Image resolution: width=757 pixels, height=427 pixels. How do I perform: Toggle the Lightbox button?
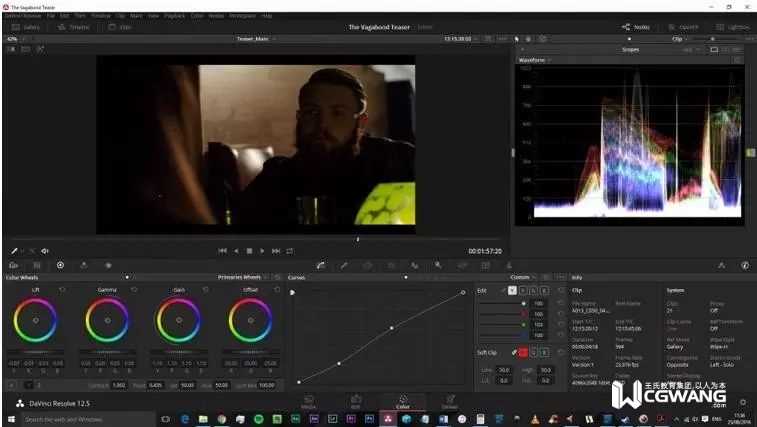click(733, 27)
